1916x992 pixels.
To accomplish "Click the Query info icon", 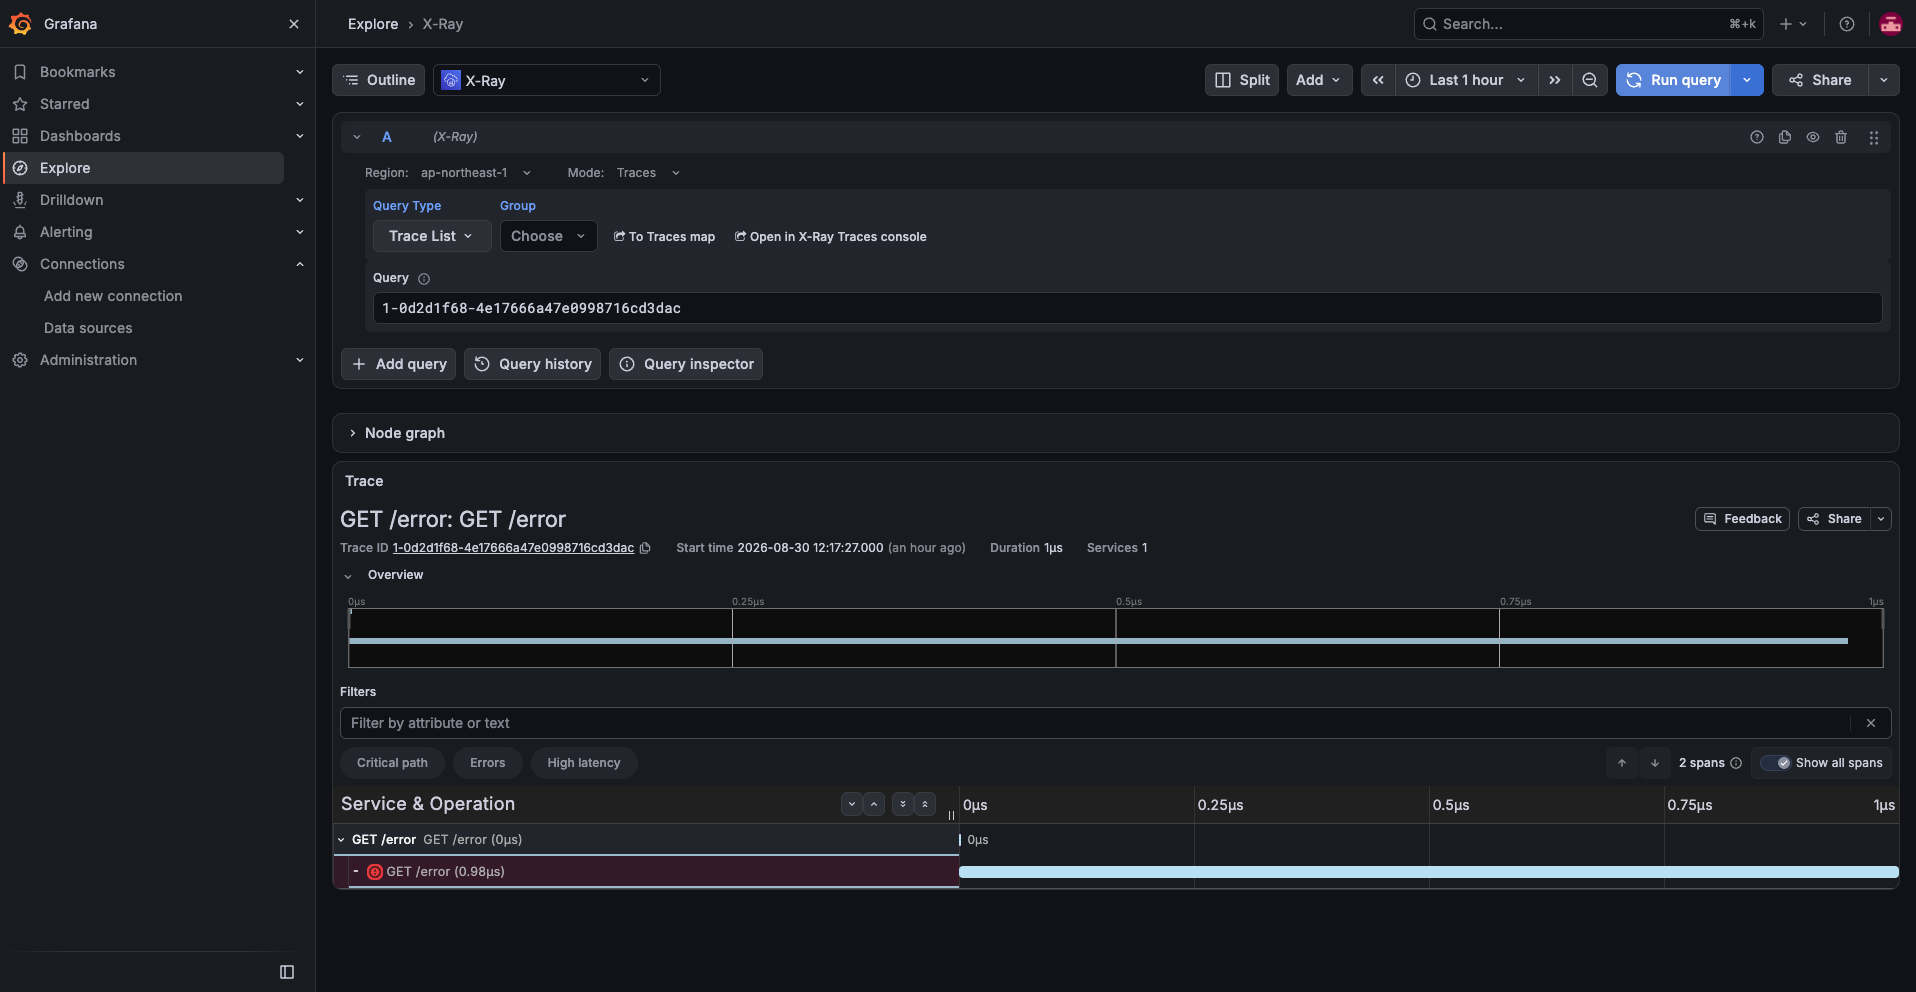I will click(x=424, y=279).
